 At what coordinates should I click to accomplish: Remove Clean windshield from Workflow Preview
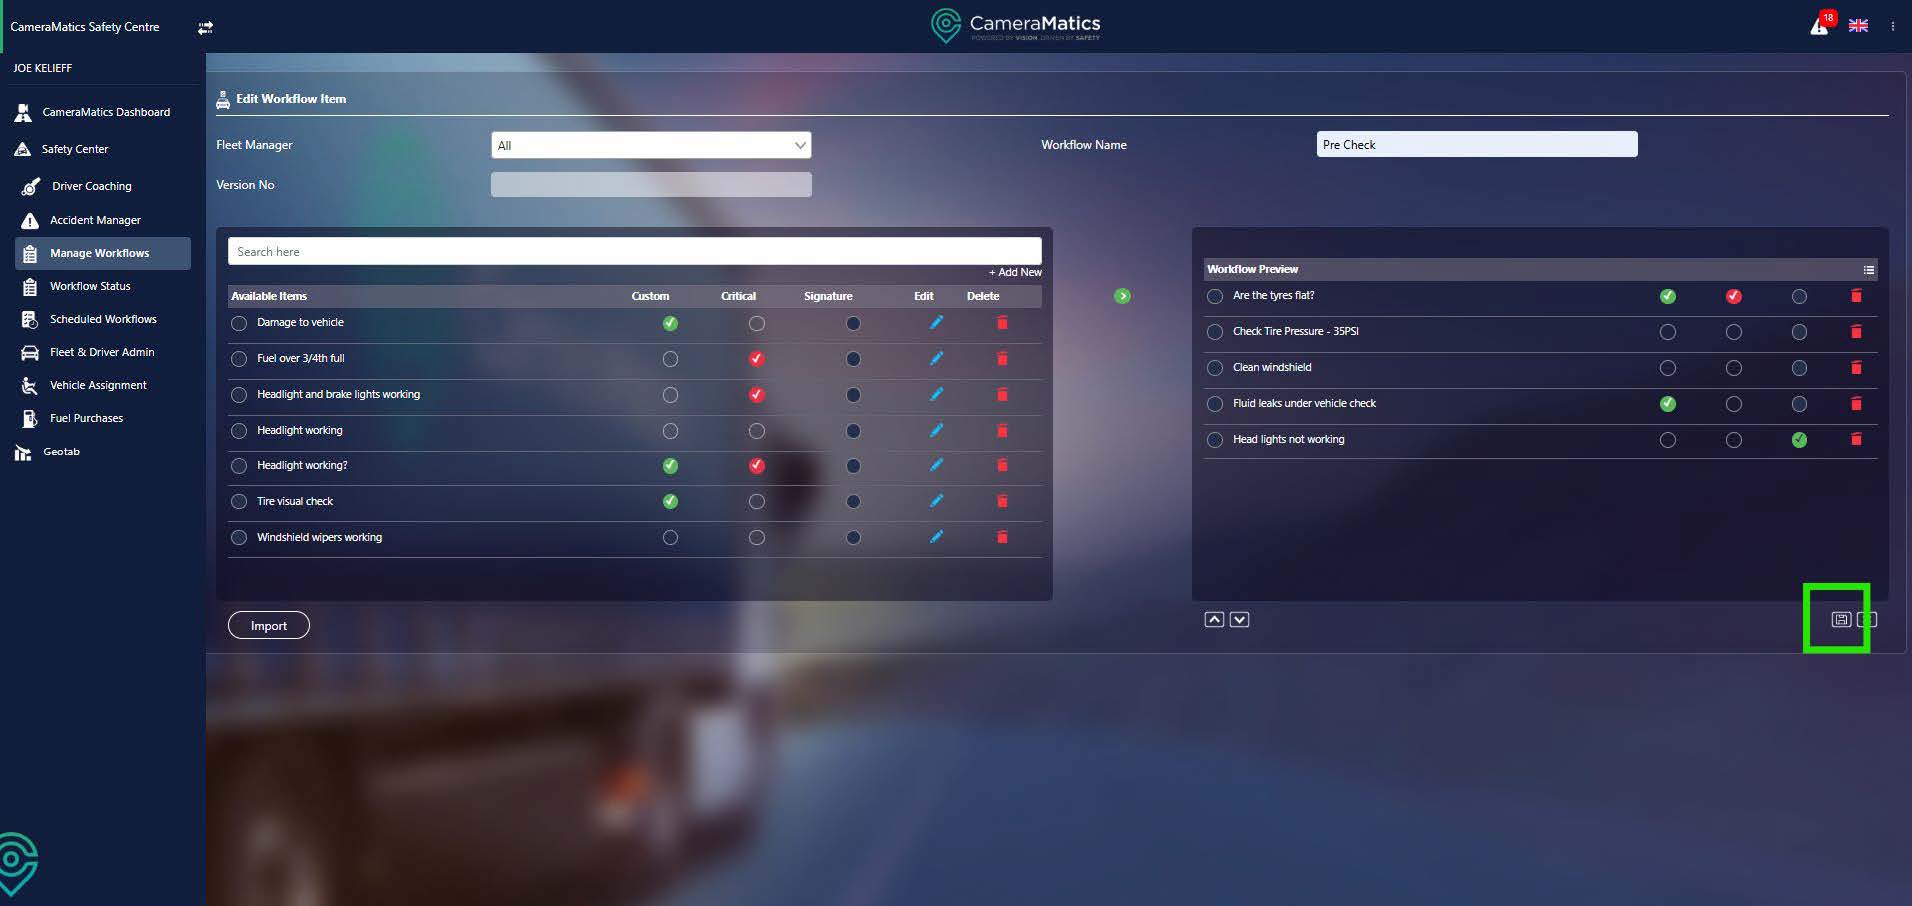[x=1856, y=368]
